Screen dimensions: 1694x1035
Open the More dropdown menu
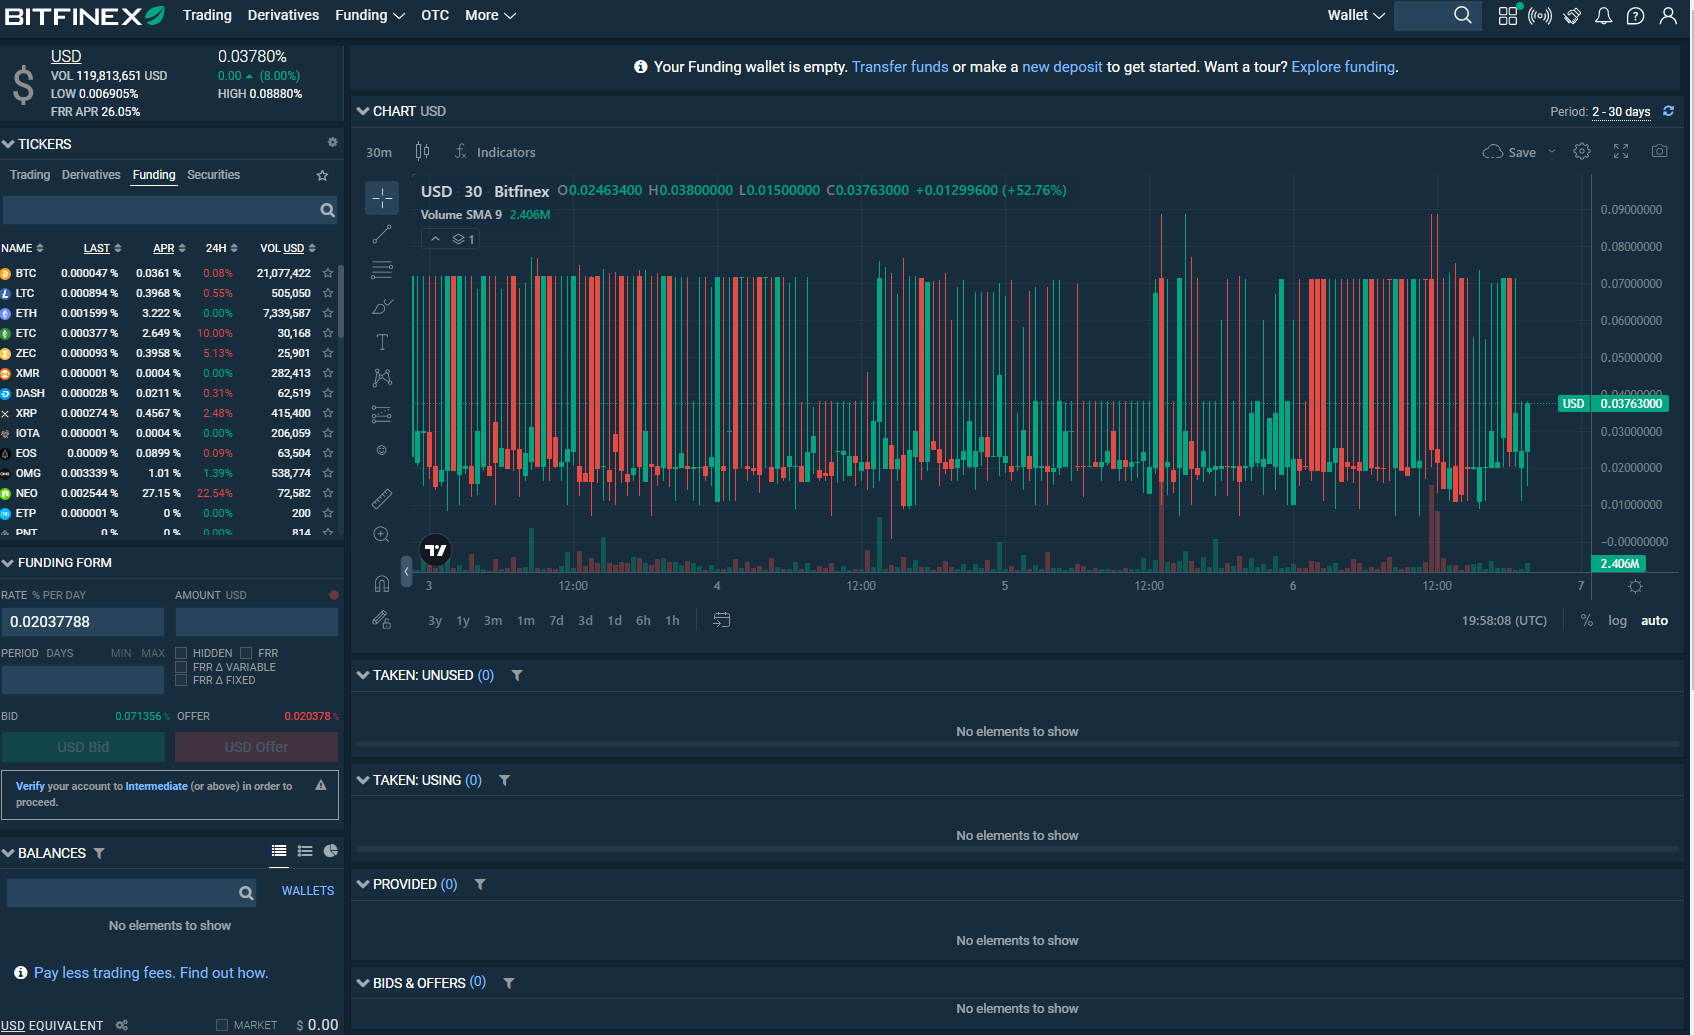point(490,15)
